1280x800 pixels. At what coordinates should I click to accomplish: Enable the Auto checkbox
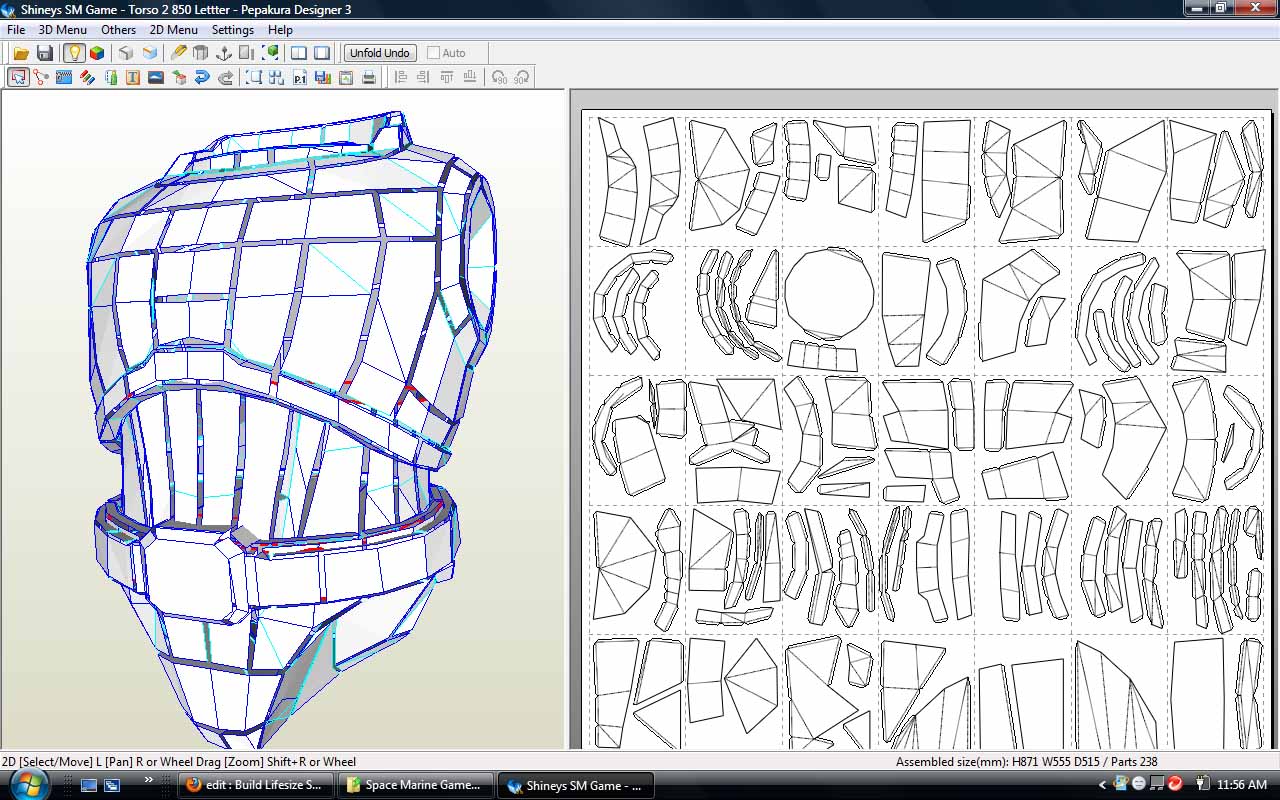434,53
